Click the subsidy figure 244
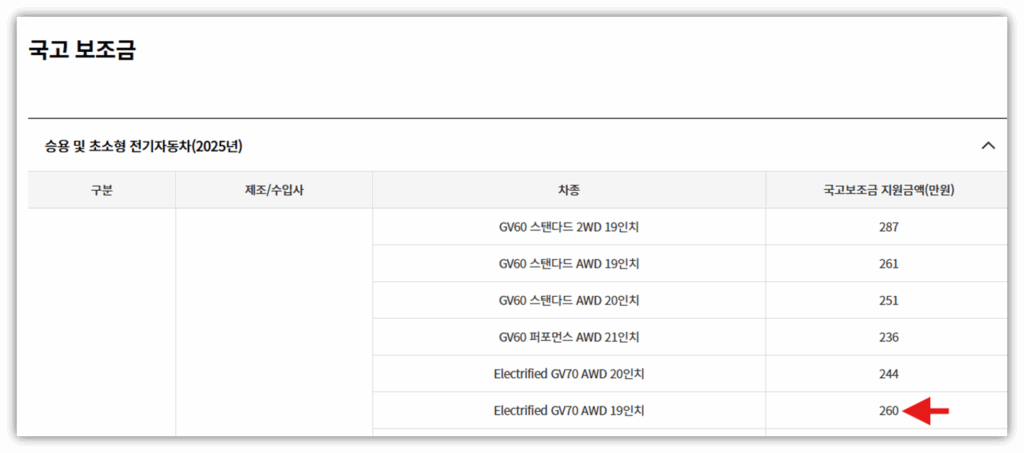The height and width of the screenshot is (453, 1024). (x=888, y=374)
